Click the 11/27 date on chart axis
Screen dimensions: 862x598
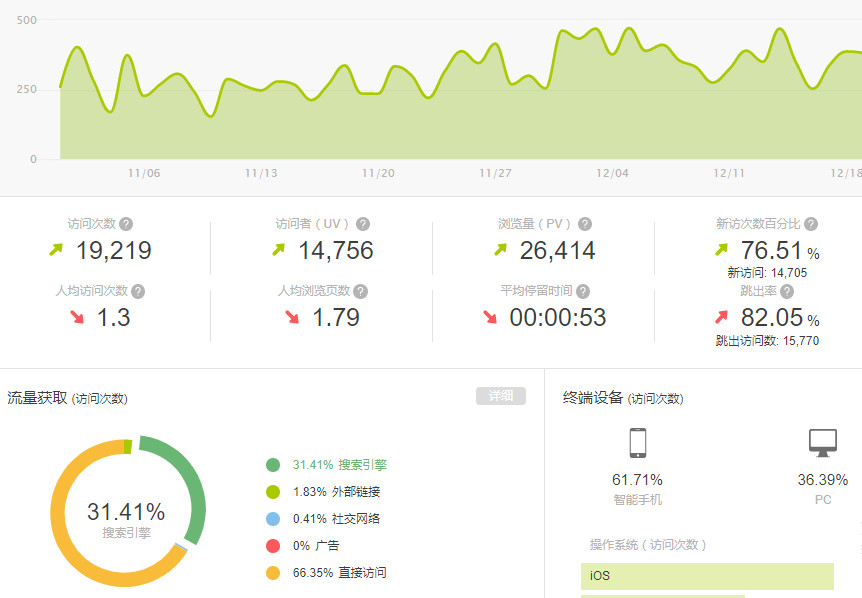point(495,173)
